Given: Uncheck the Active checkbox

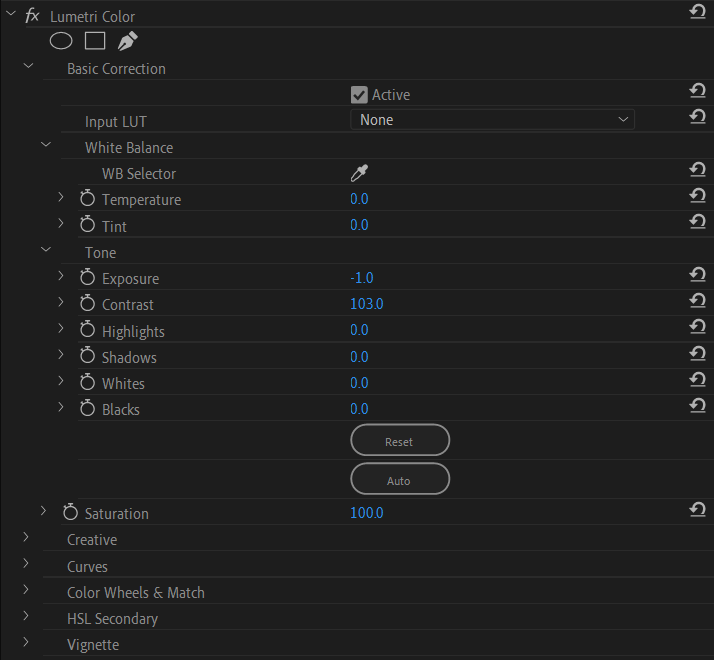Looking at the screenshot, I should pyautogui.click(x=359, y=95).
